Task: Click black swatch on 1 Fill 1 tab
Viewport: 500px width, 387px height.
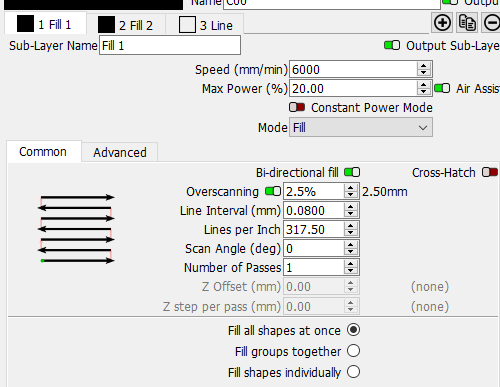Action: (25, 24)
